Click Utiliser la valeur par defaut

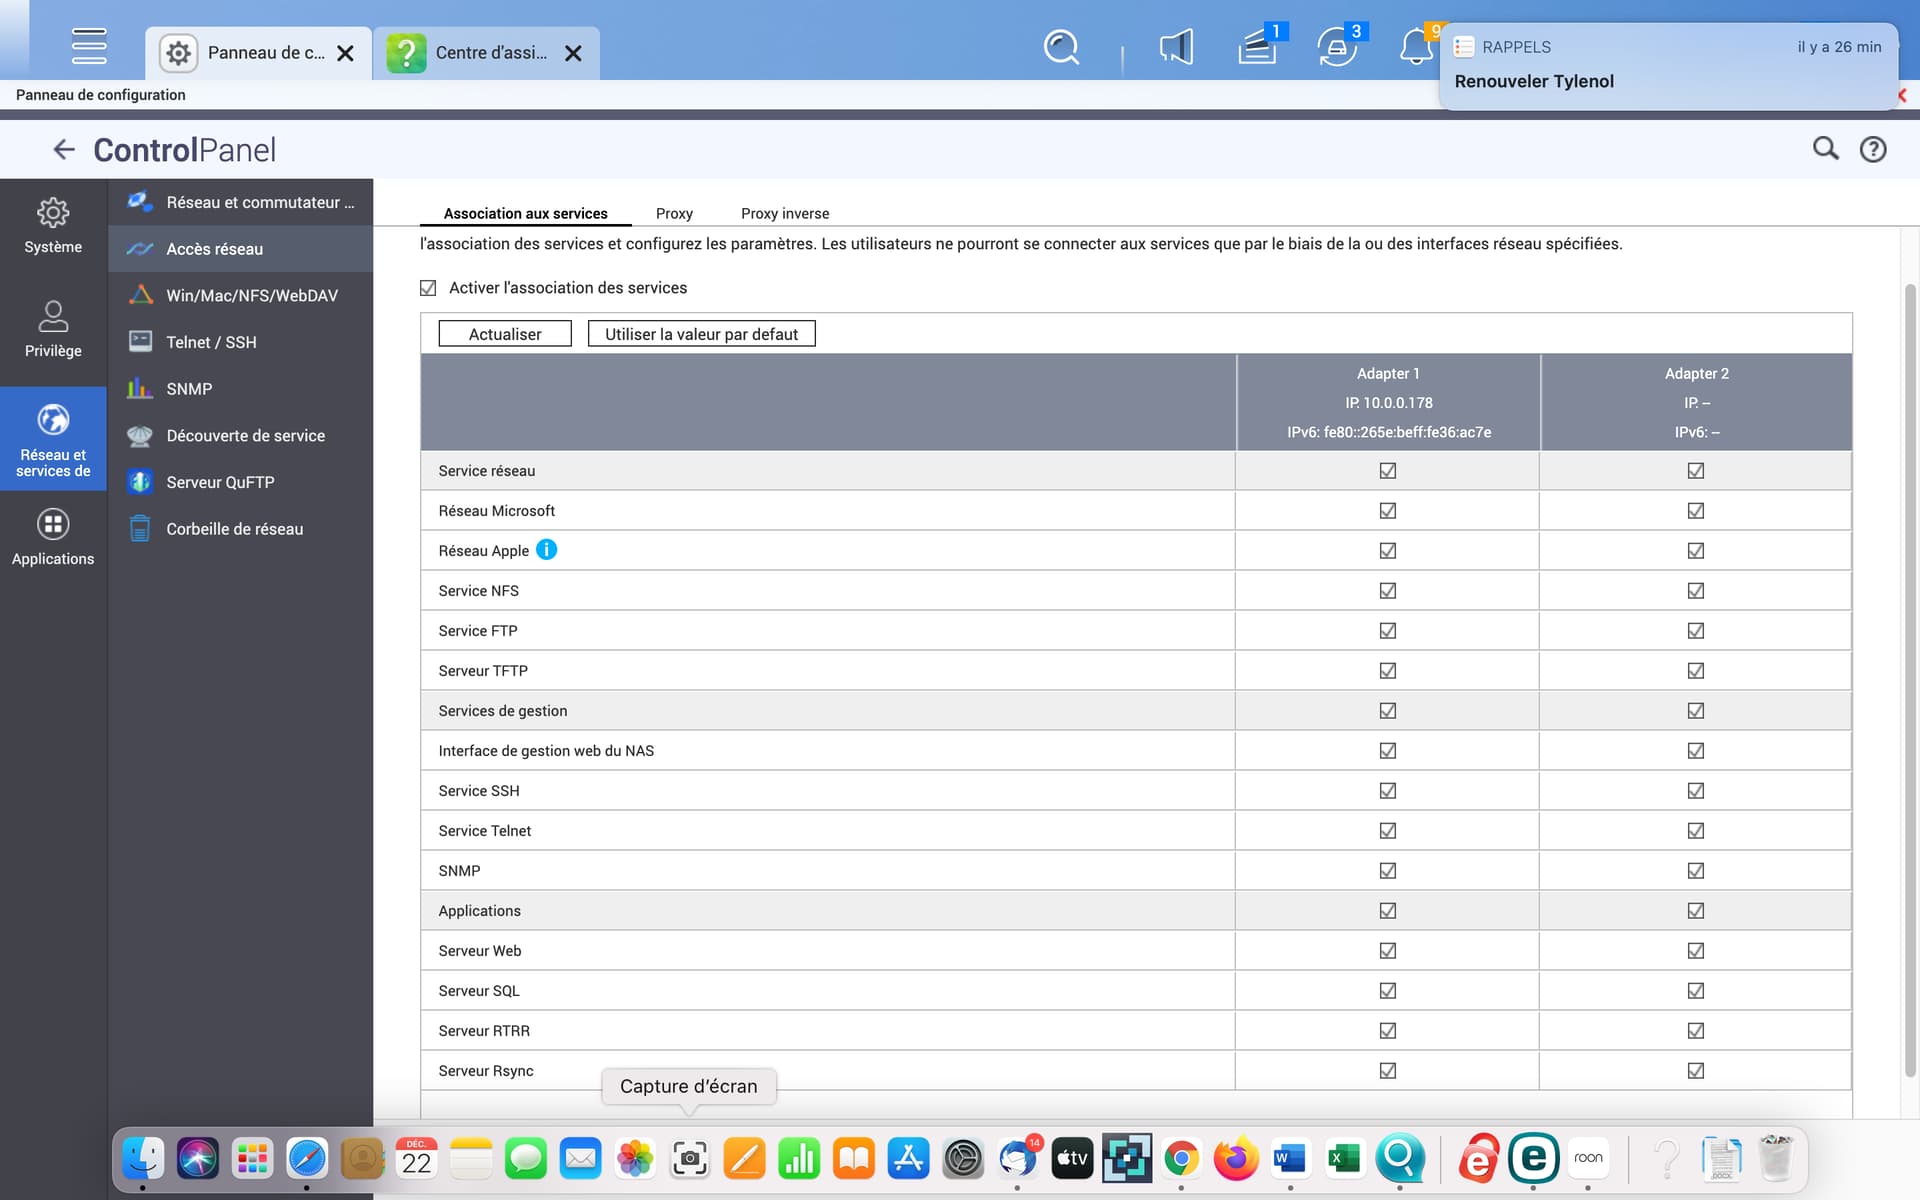(701, 334)
